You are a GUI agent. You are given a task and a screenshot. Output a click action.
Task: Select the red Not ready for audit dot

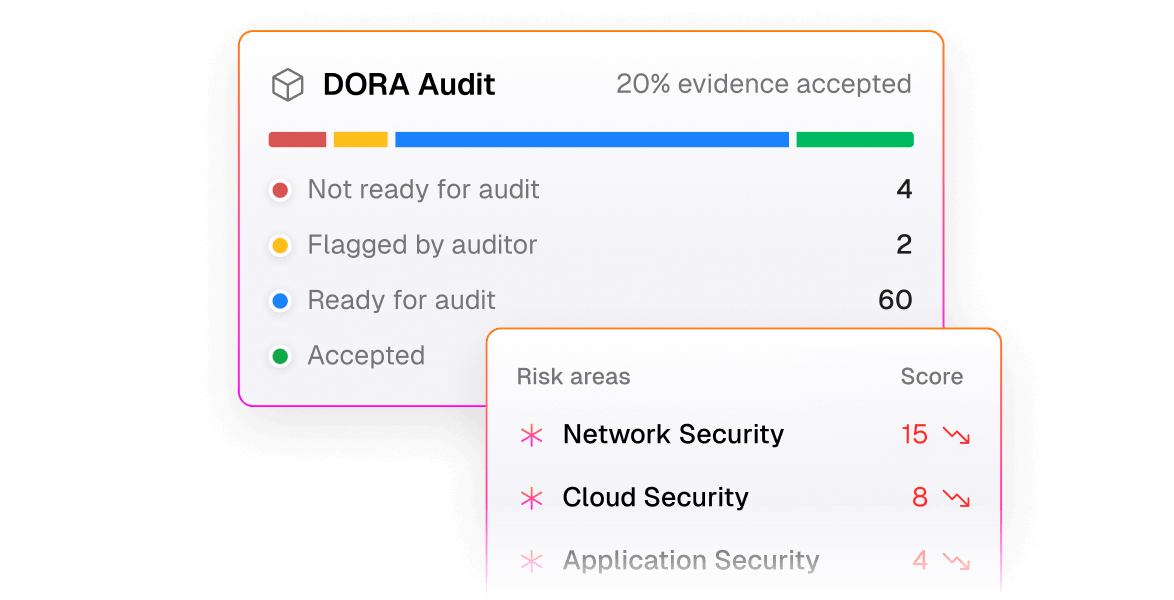tap(280, 190)
